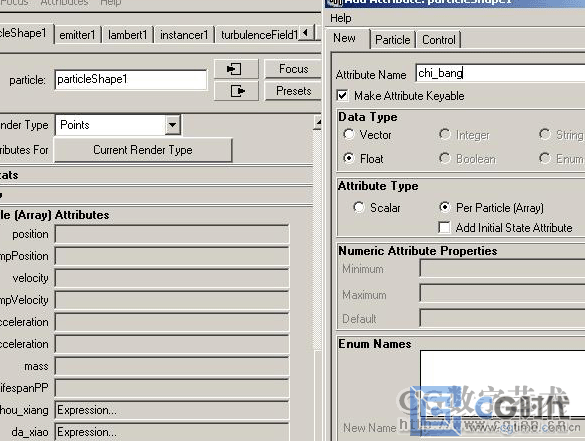
Task: Open the Render Type dropdown
Action: [172, 125]
